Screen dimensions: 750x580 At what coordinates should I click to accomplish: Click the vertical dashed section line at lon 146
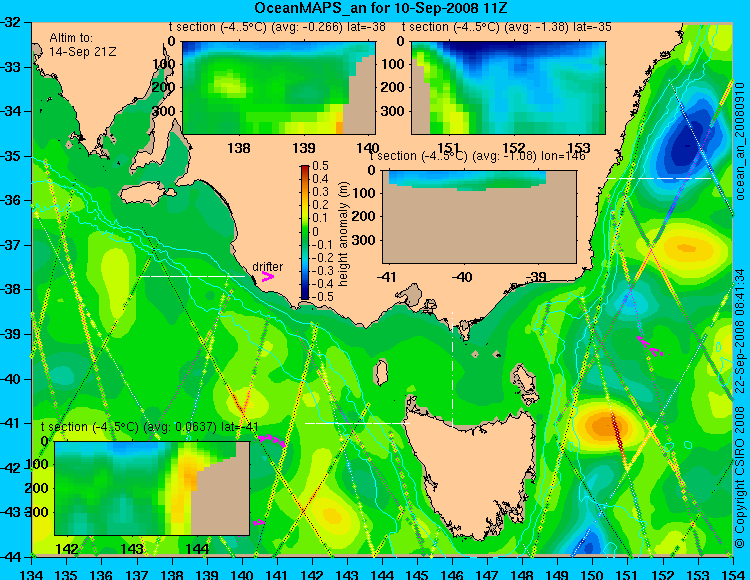coord(452,370)
